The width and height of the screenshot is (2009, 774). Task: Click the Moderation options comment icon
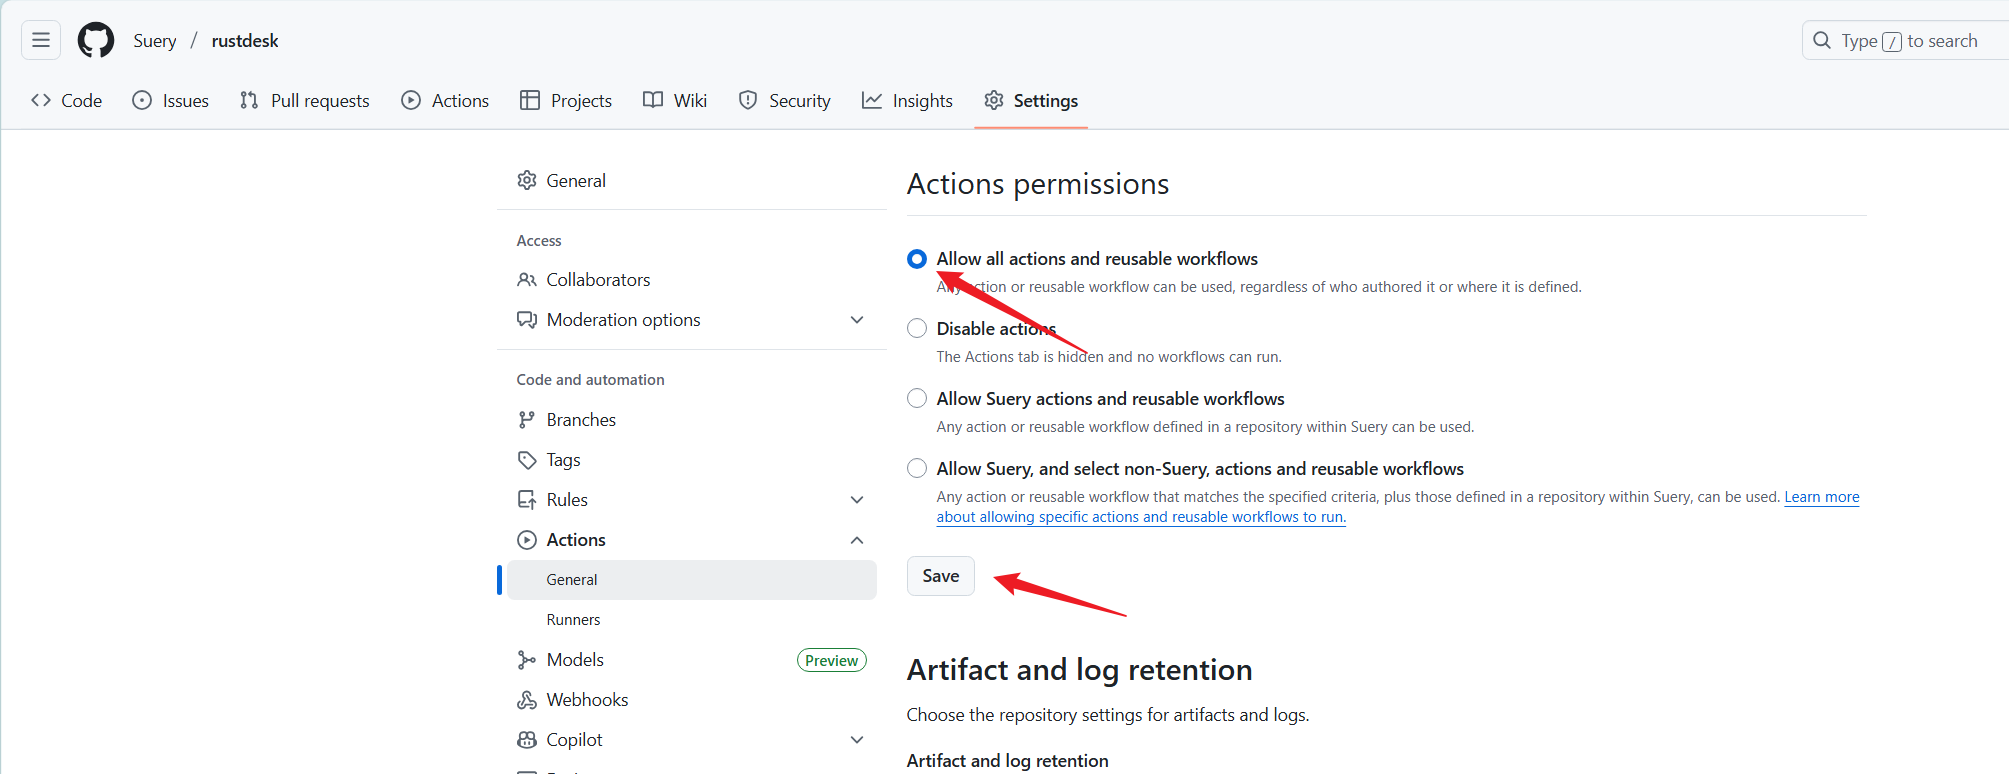point(527,320)
